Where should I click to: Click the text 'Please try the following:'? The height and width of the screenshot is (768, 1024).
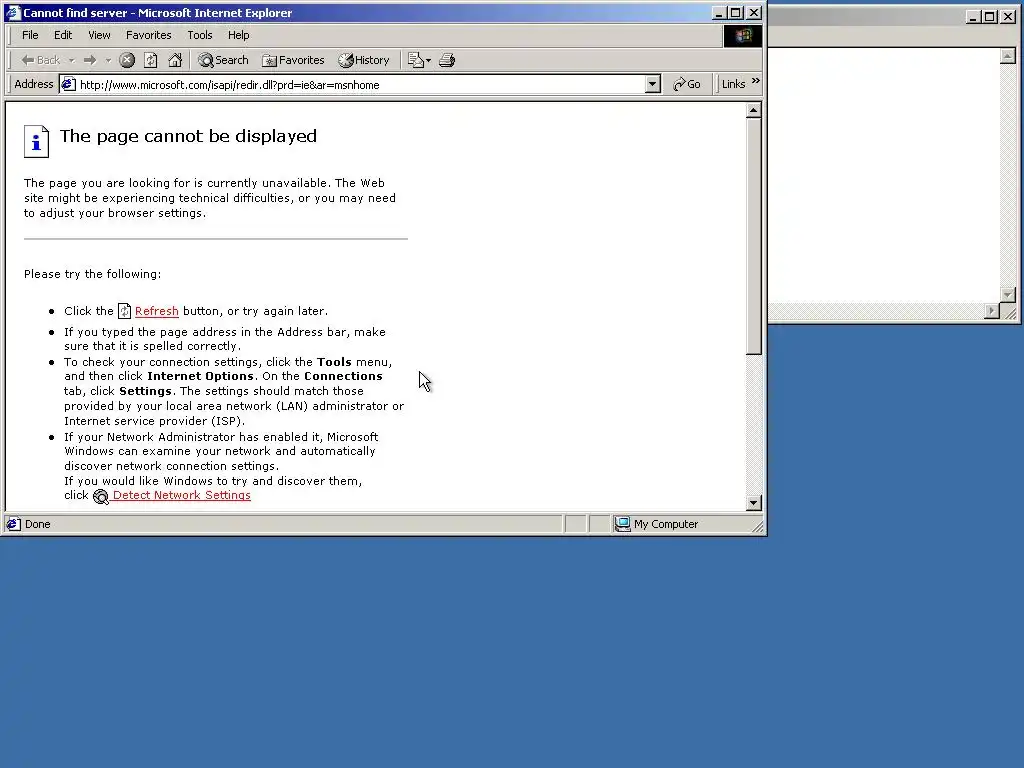[x=93, y=274]
